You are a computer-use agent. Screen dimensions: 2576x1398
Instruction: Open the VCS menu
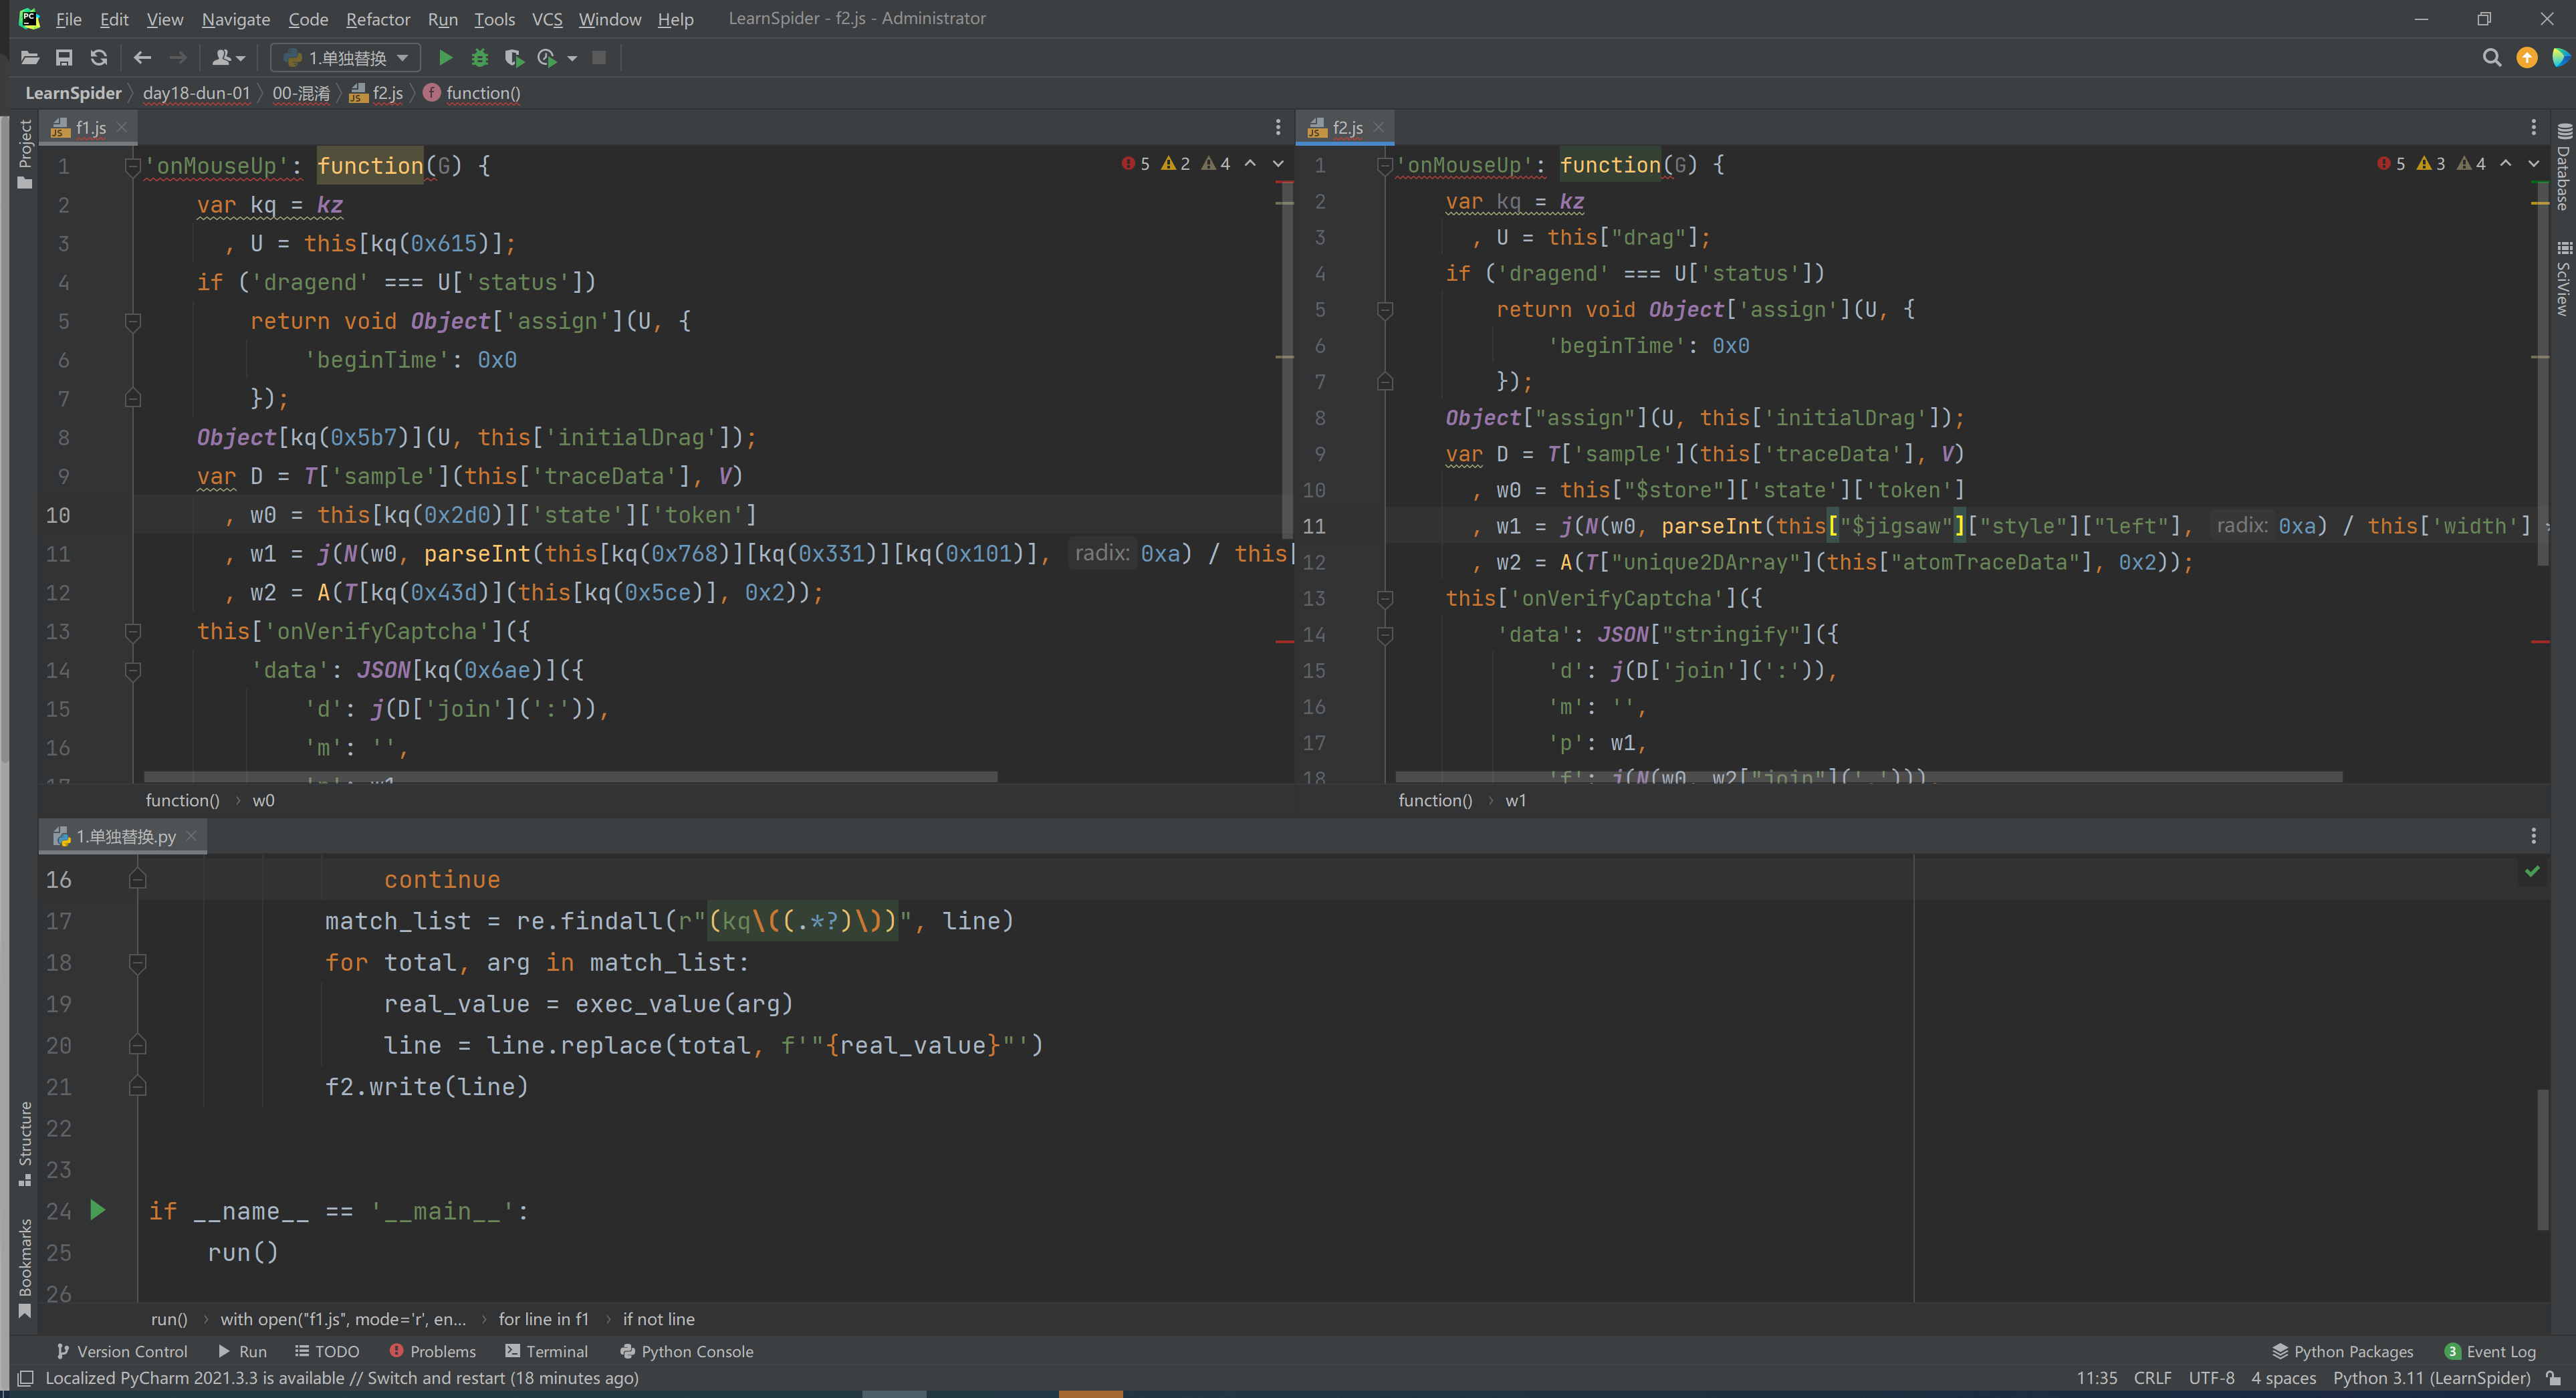pyautogui.click(x=547, y=19)
